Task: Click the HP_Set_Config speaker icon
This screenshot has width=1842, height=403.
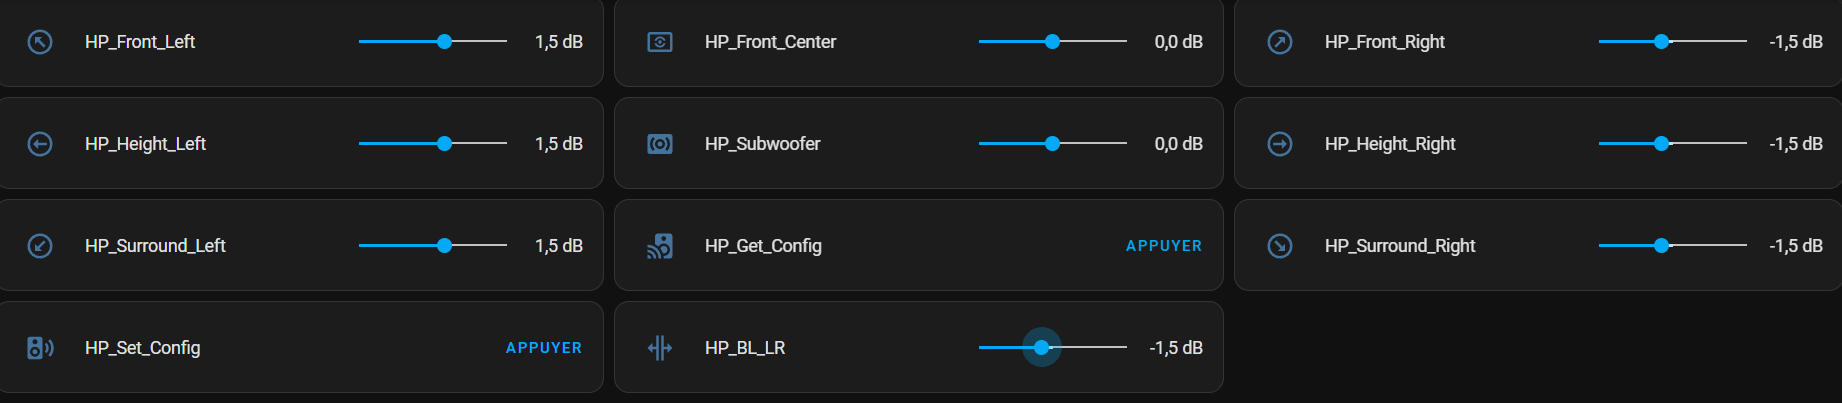Action: coord(40,348)
